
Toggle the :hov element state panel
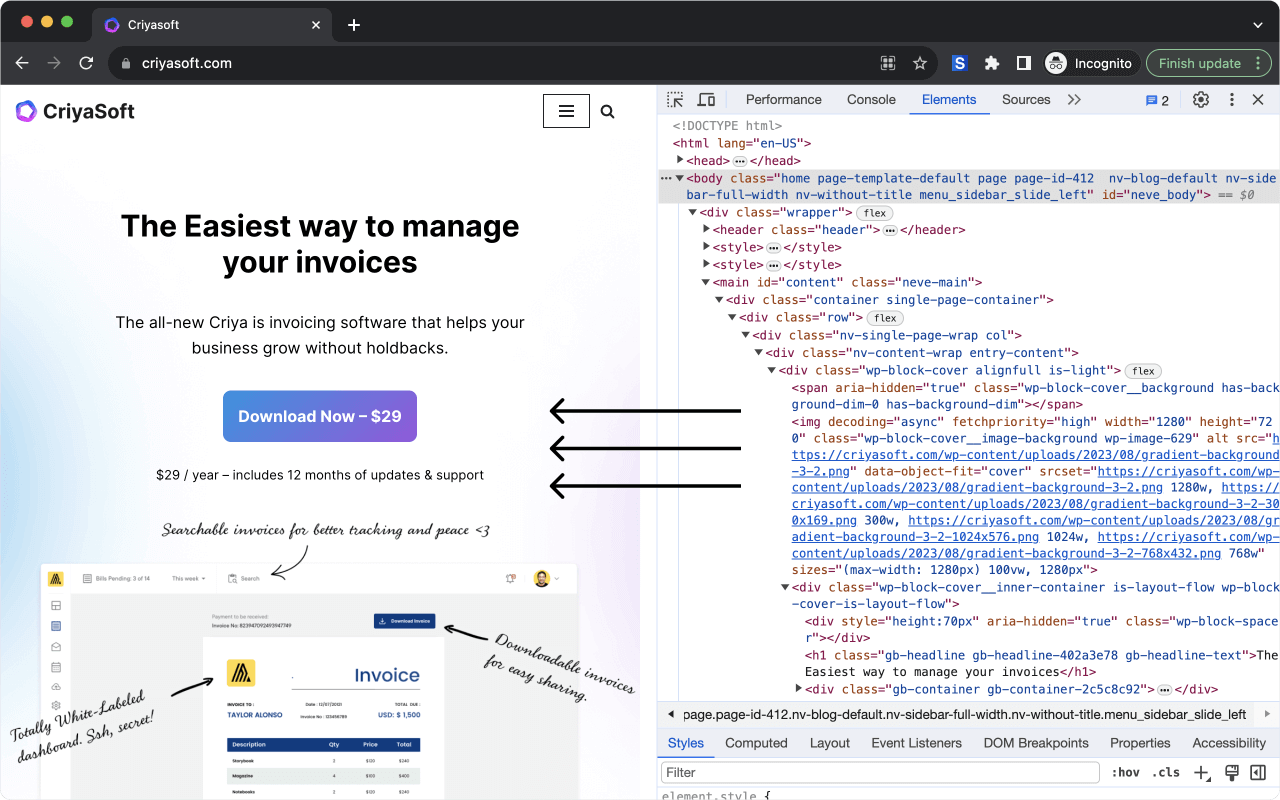coord(1125,773)
